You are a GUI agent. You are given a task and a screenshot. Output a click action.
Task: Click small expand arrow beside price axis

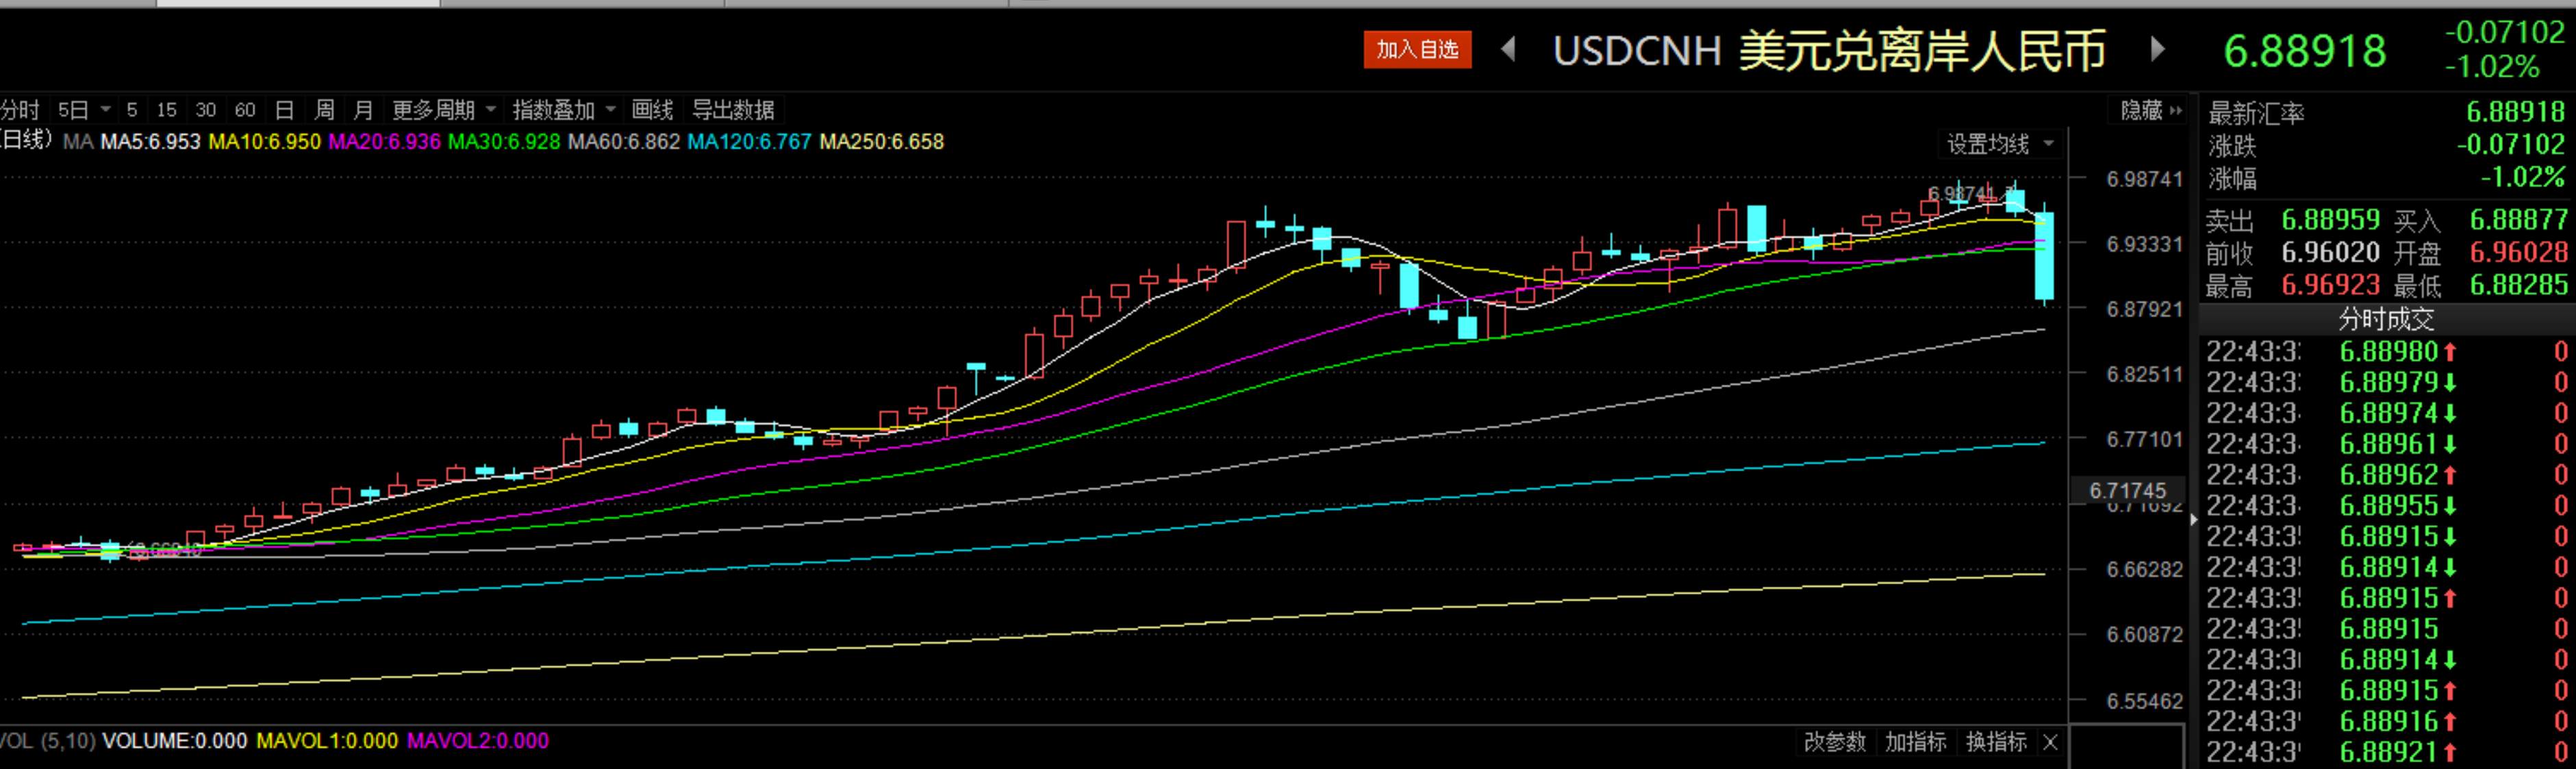point(2193,520)
